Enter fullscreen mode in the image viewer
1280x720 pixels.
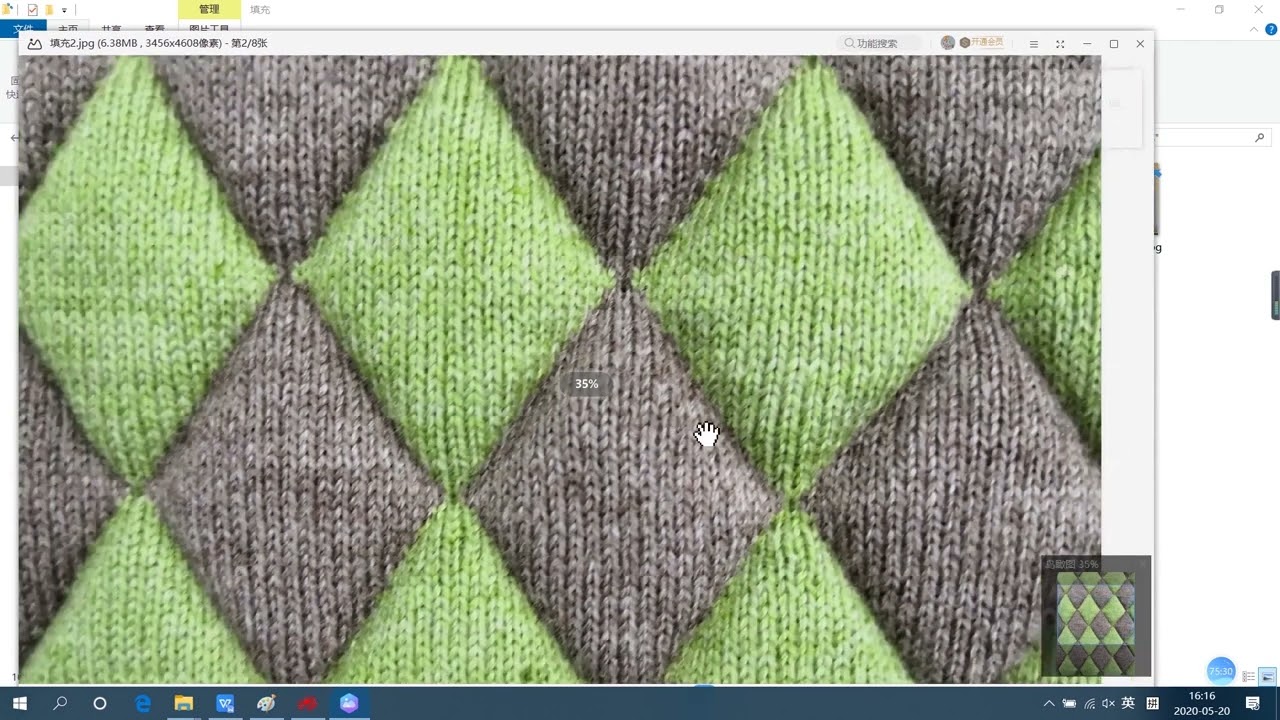pyautogui.click(x=1060, y=44)
